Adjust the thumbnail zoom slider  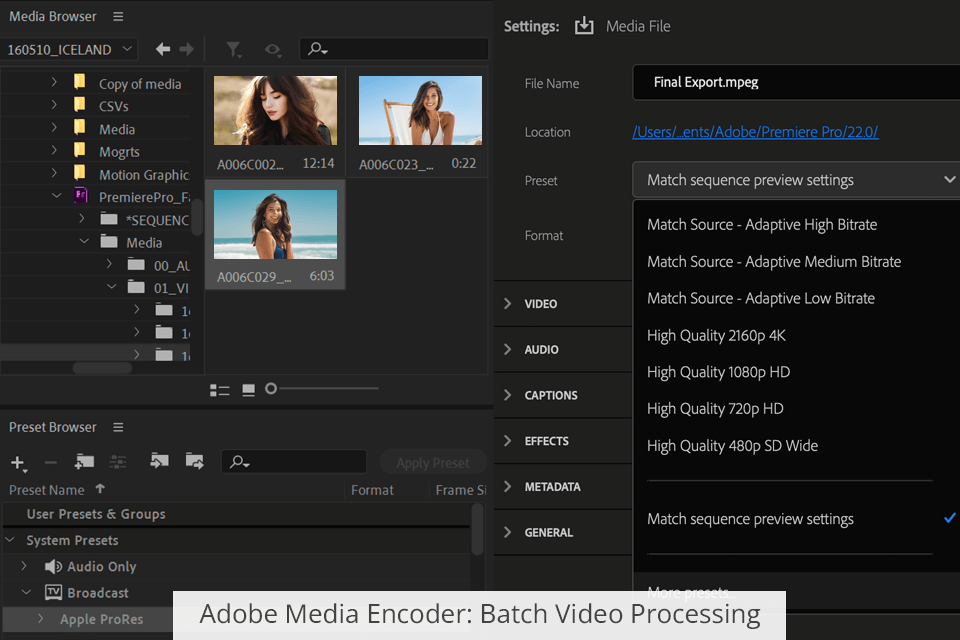271,388
